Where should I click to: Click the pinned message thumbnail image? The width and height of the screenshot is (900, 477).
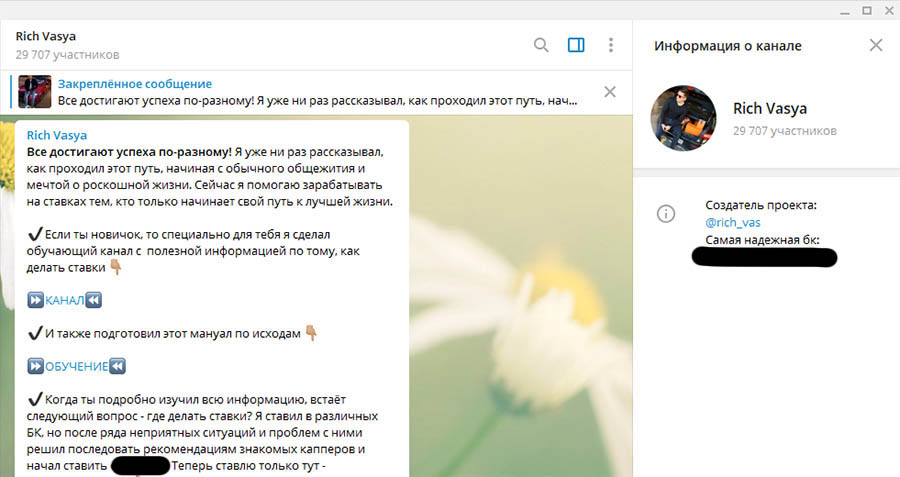coord(36,92)
